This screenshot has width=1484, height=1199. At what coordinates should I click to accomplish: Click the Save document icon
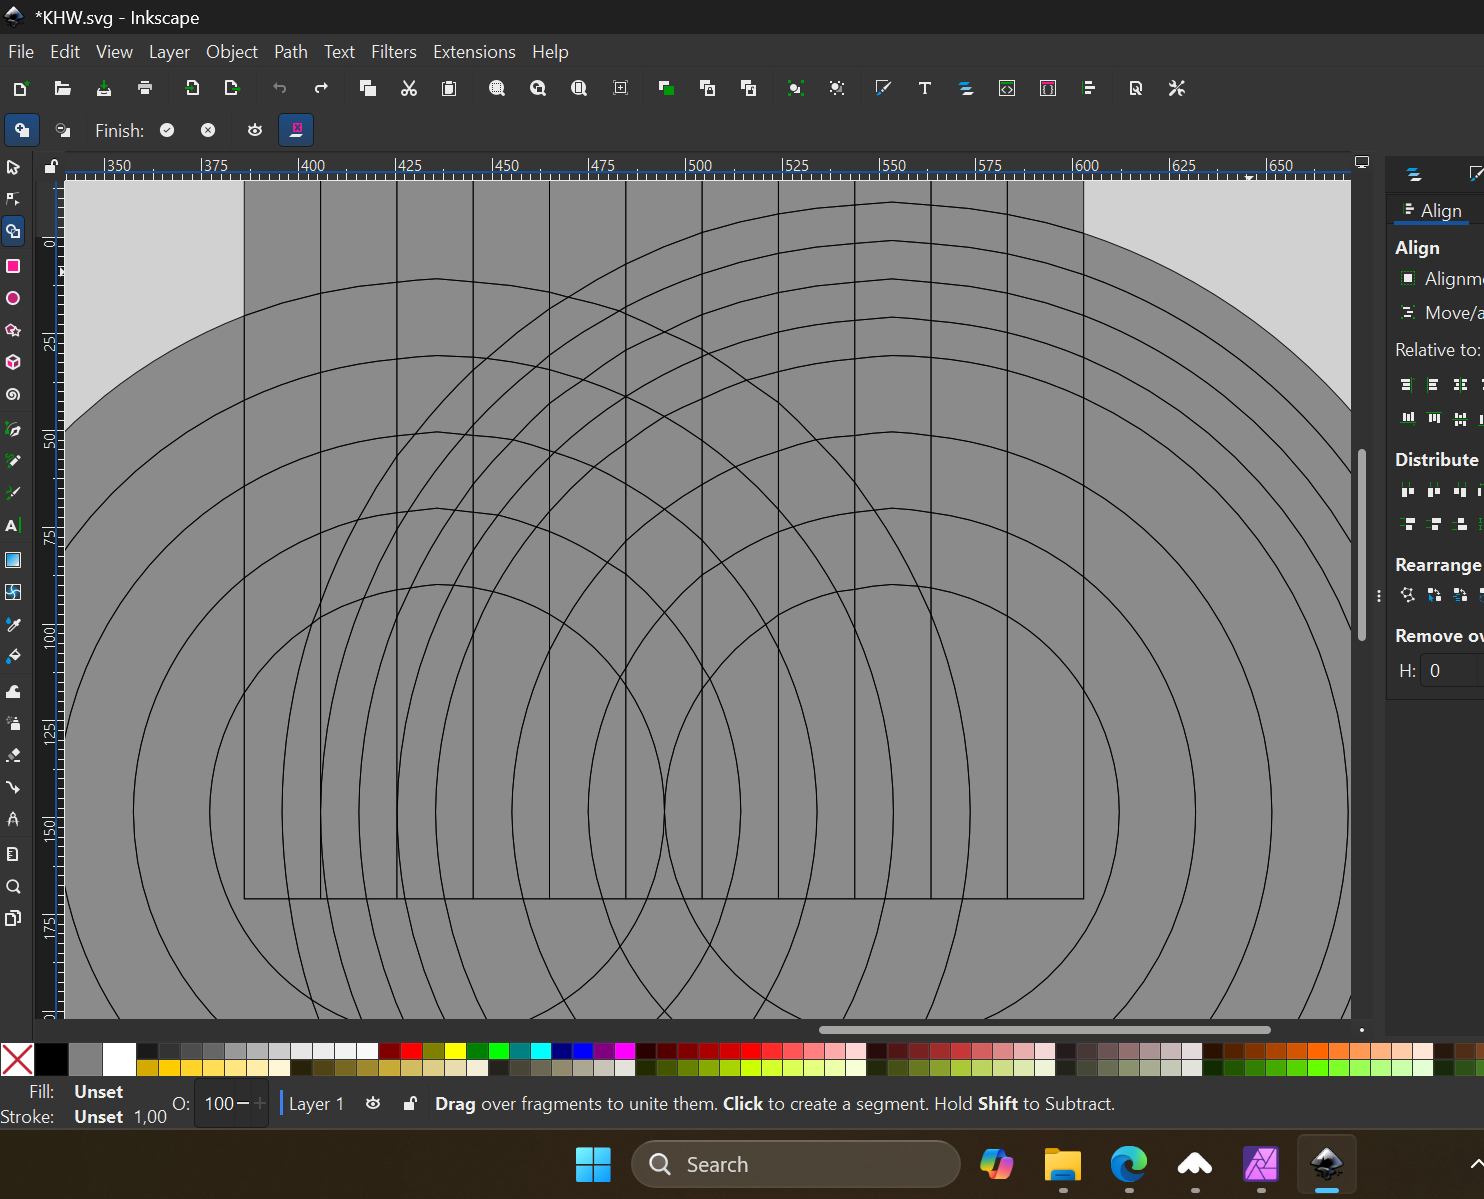click(104, 88)
